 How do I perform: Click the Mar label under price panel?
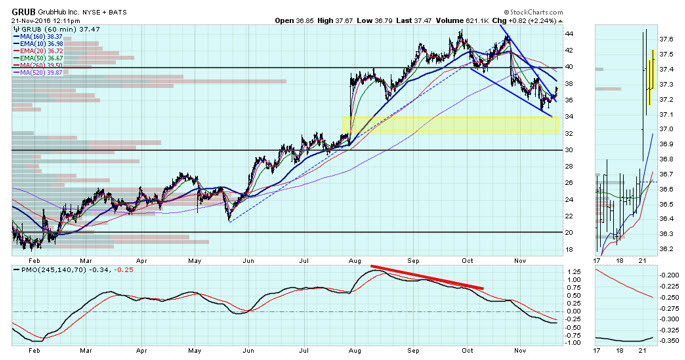point(86,261)
